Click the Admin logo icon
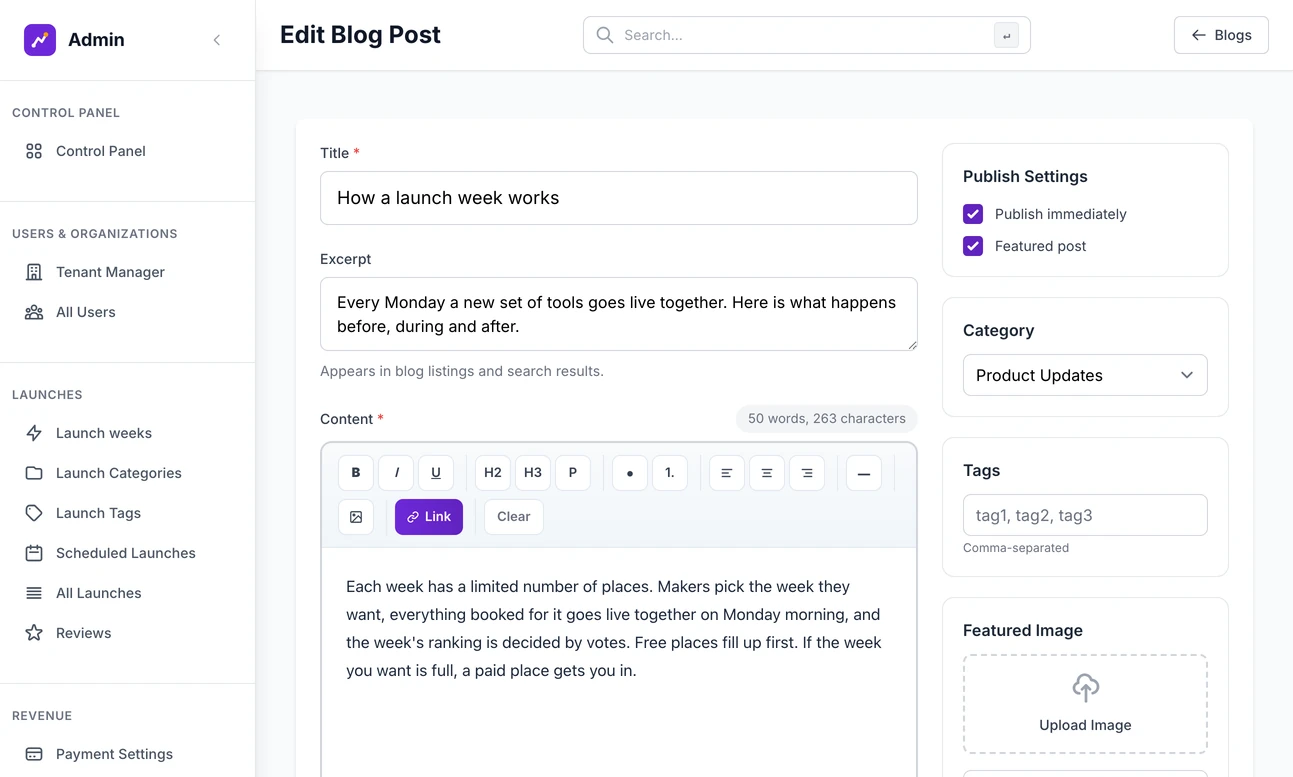 click(40, 40)
